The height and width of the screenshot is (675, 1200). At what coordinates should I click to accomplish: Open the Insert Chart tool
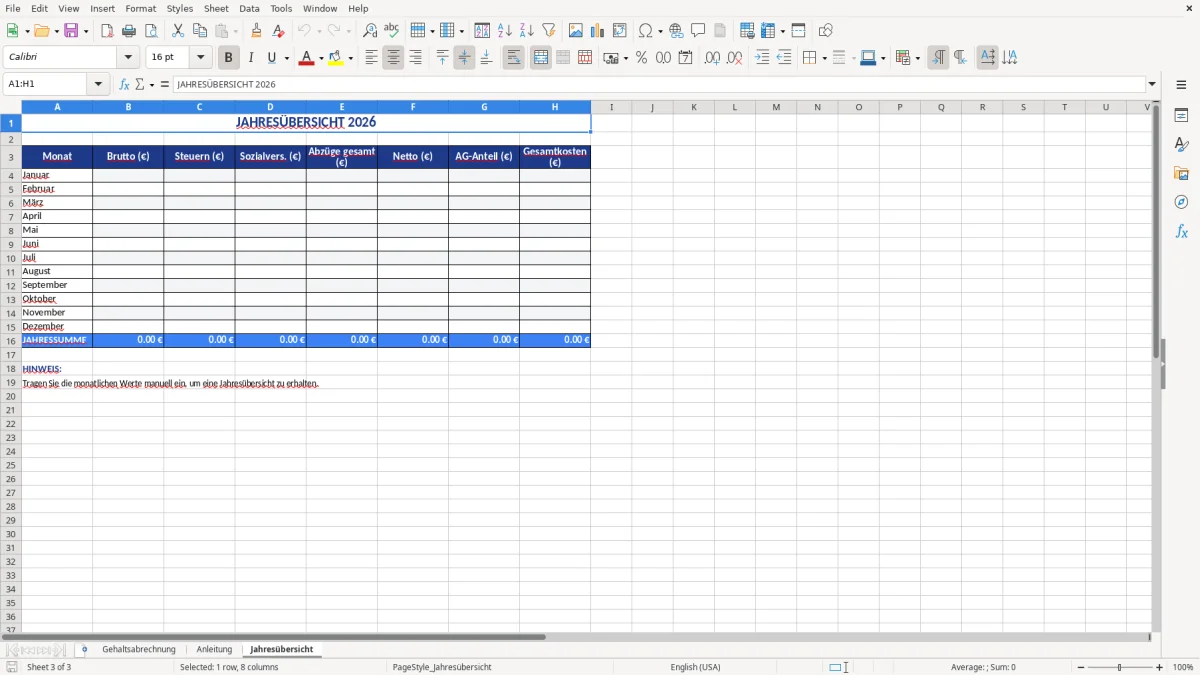pyautogui.click(x=597, y=29)
